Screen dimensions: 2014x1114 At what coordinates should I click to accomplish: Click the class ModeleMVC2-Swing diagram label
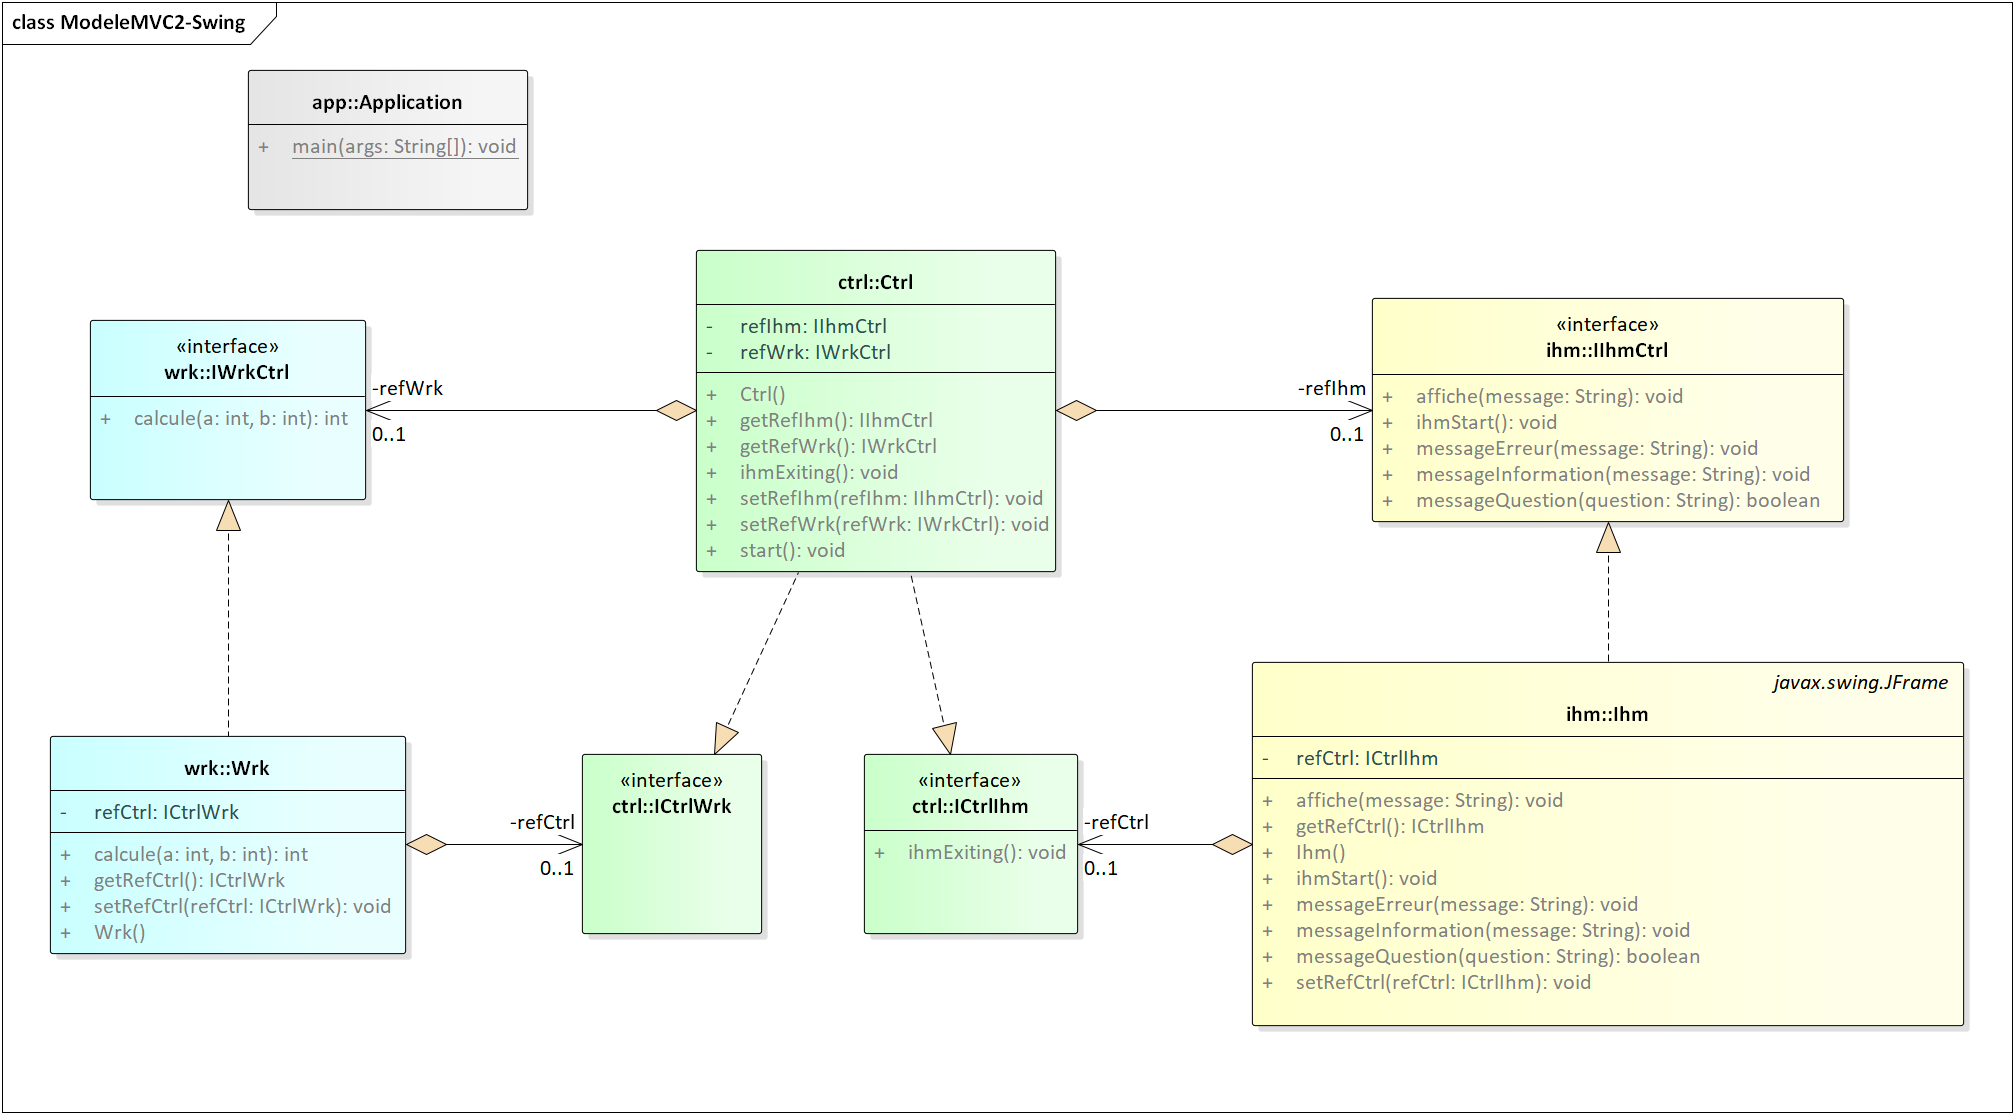(129, 22)
